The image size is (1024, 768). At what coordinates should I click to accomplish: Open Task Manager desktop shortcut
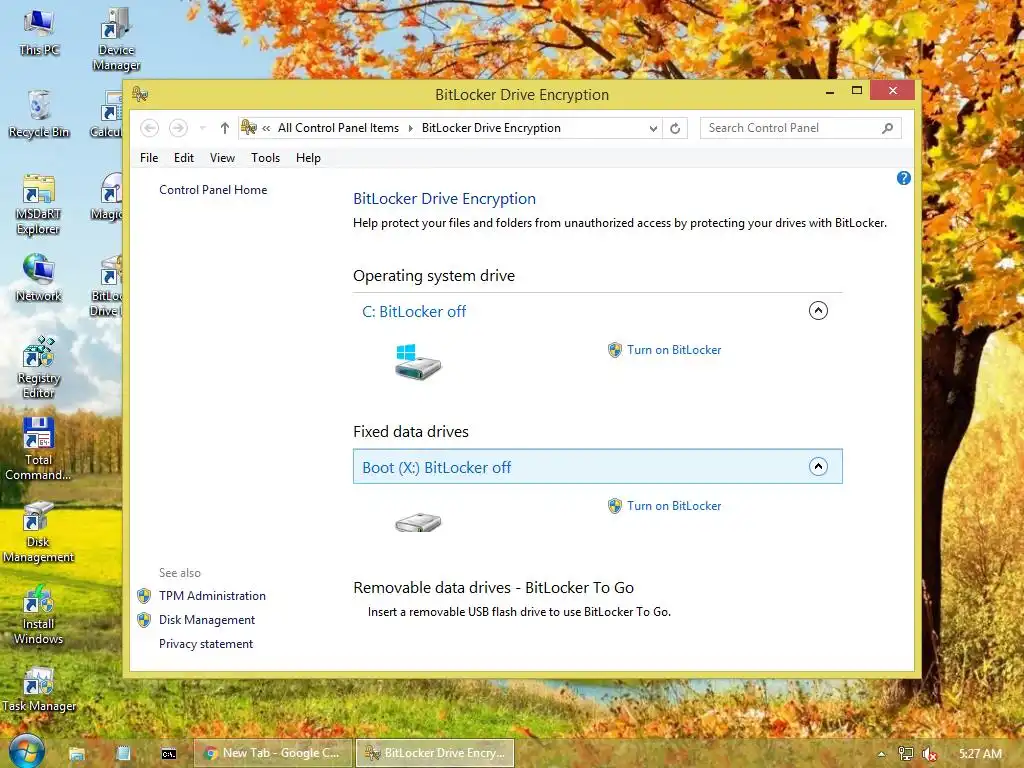tap(39, 689)
